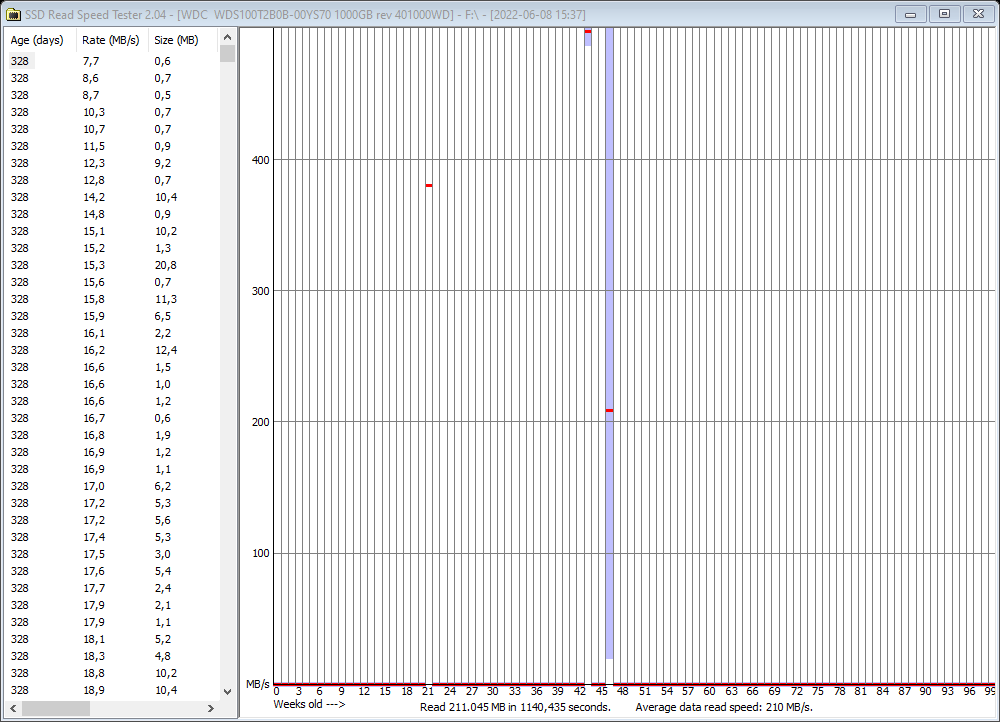The width and height of the screenshot is (1000, 722).
Task: Minimize the SSD Read Speed Tester window
Action: tap(911, 14)
